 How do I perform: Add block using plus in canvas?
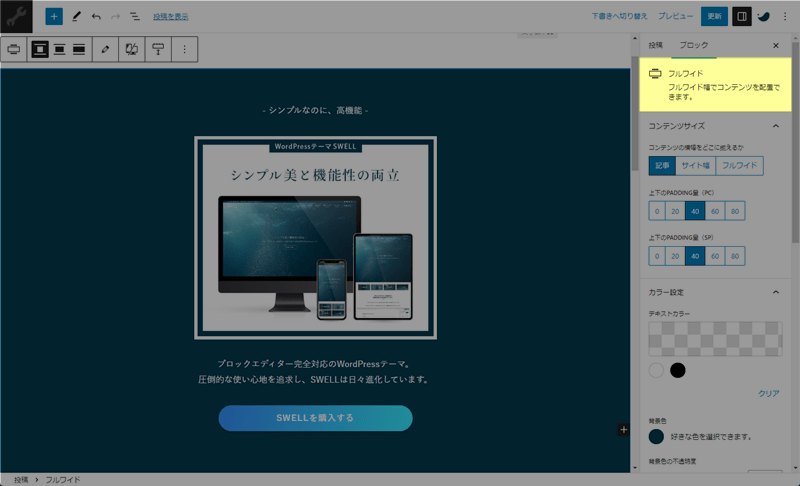pyautogui.click(x=623, y=430)
